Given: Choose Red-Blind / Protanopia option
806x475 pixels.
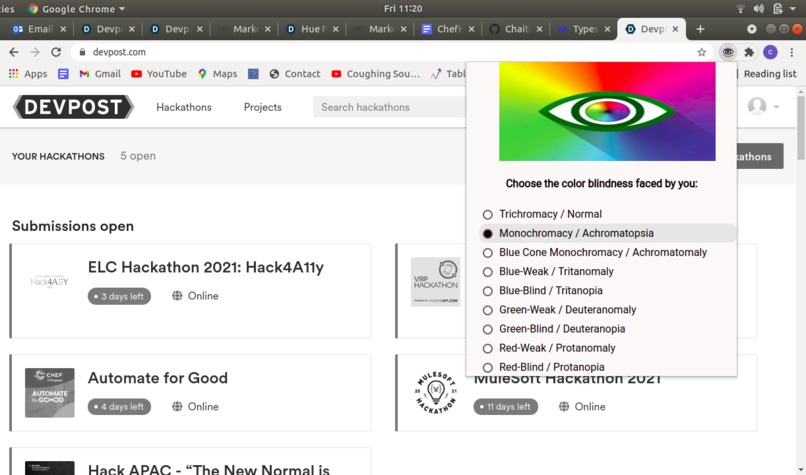Looking at the screenshot, I should pyautogui.click(x=487, y=367).
